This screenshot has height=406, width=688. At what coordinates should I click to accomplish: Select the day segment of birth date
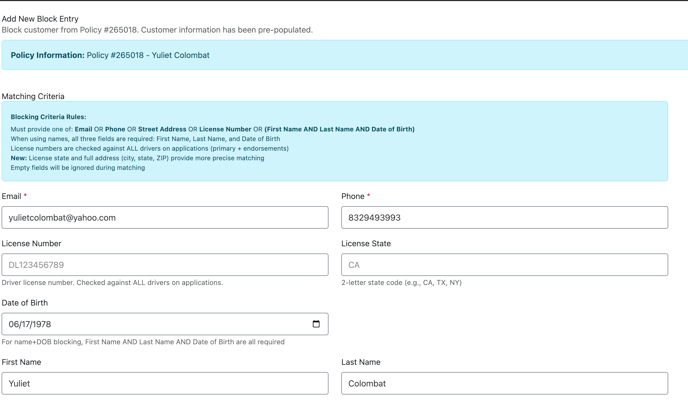[25, 324]
